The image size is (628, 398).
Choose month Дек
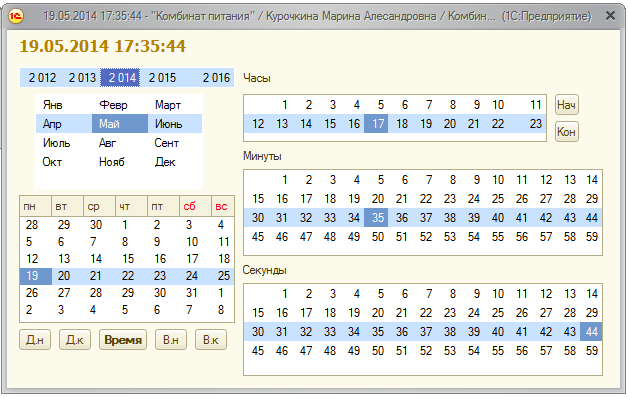click(165, 162)
